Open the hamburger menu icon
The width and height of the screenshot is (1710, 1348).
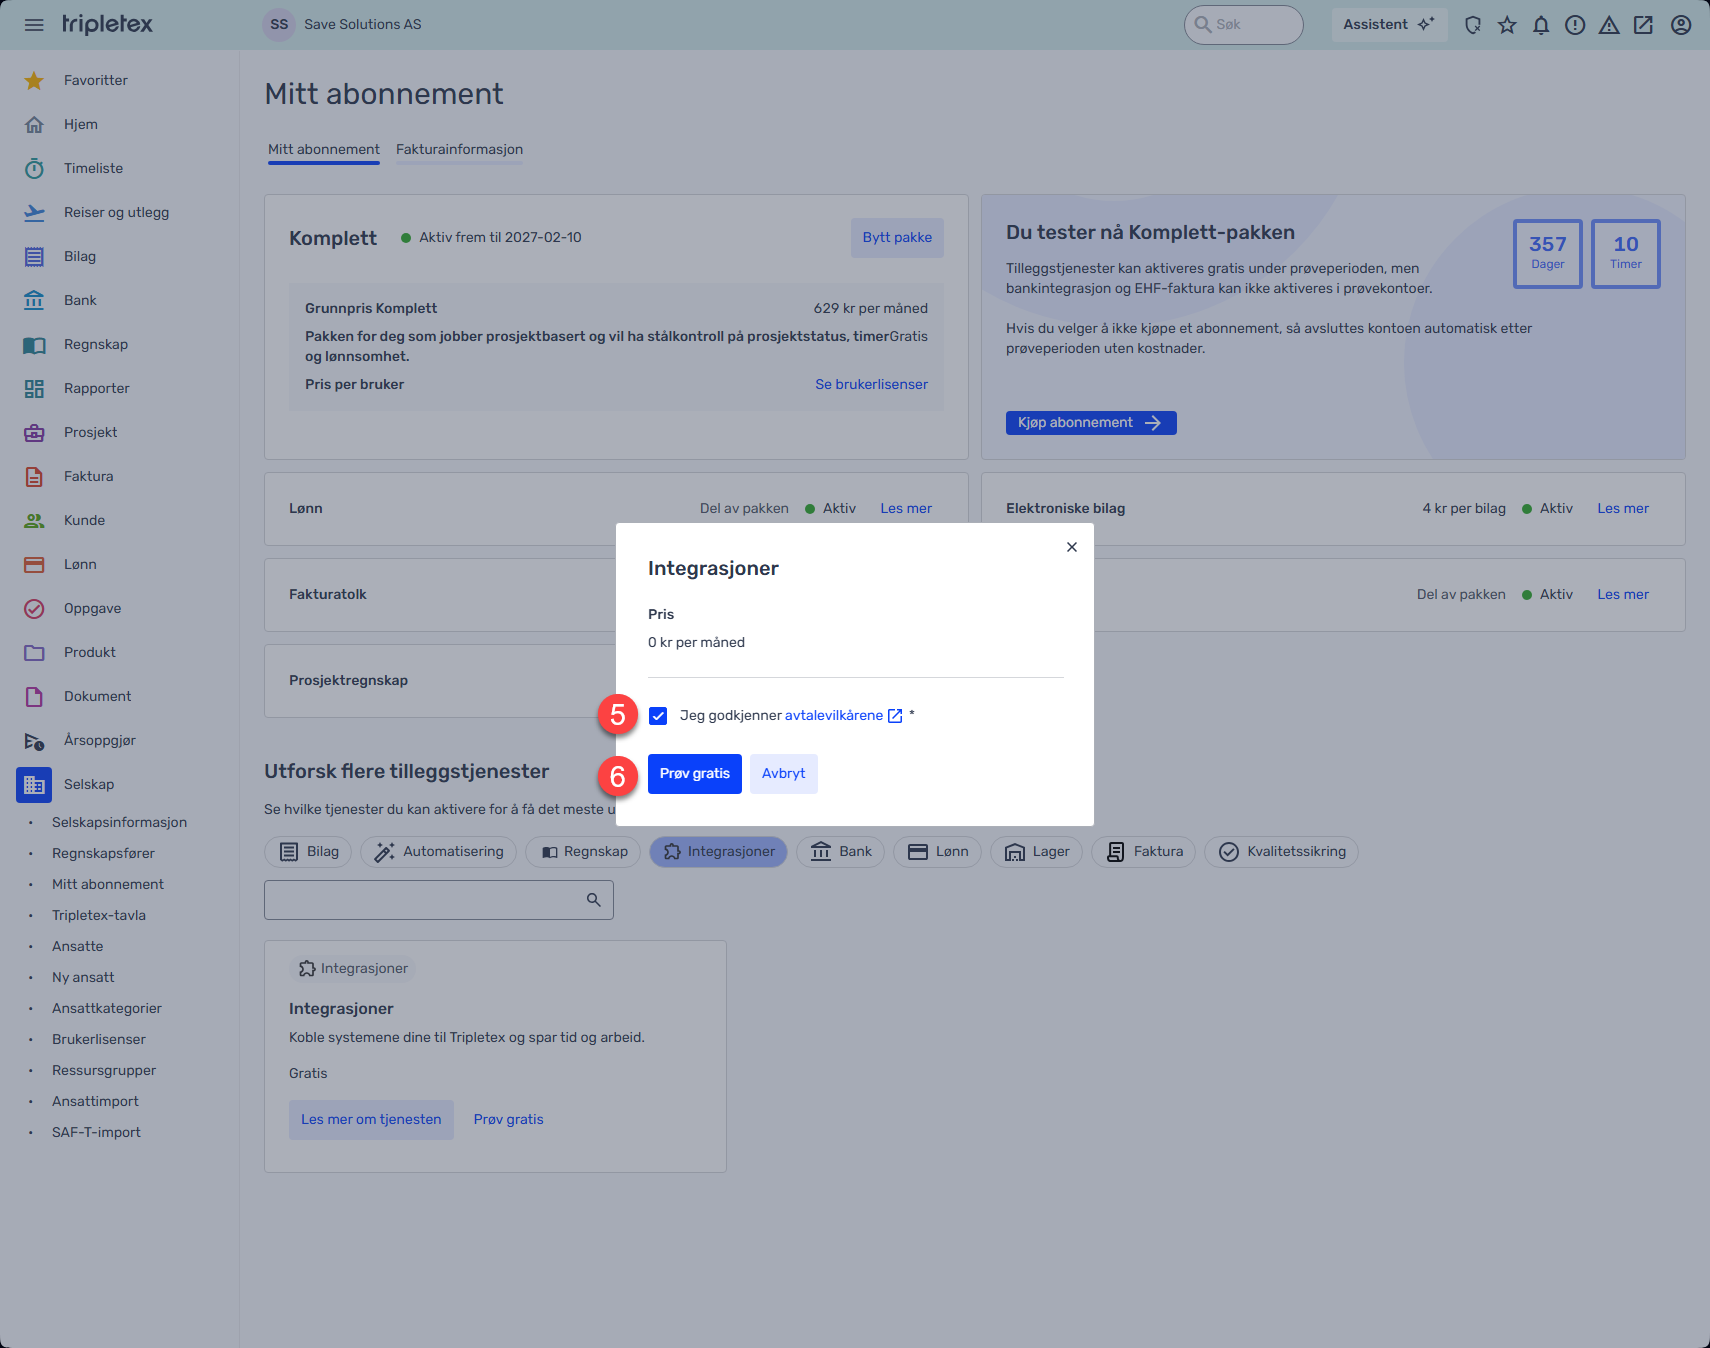tap(34, 25)
